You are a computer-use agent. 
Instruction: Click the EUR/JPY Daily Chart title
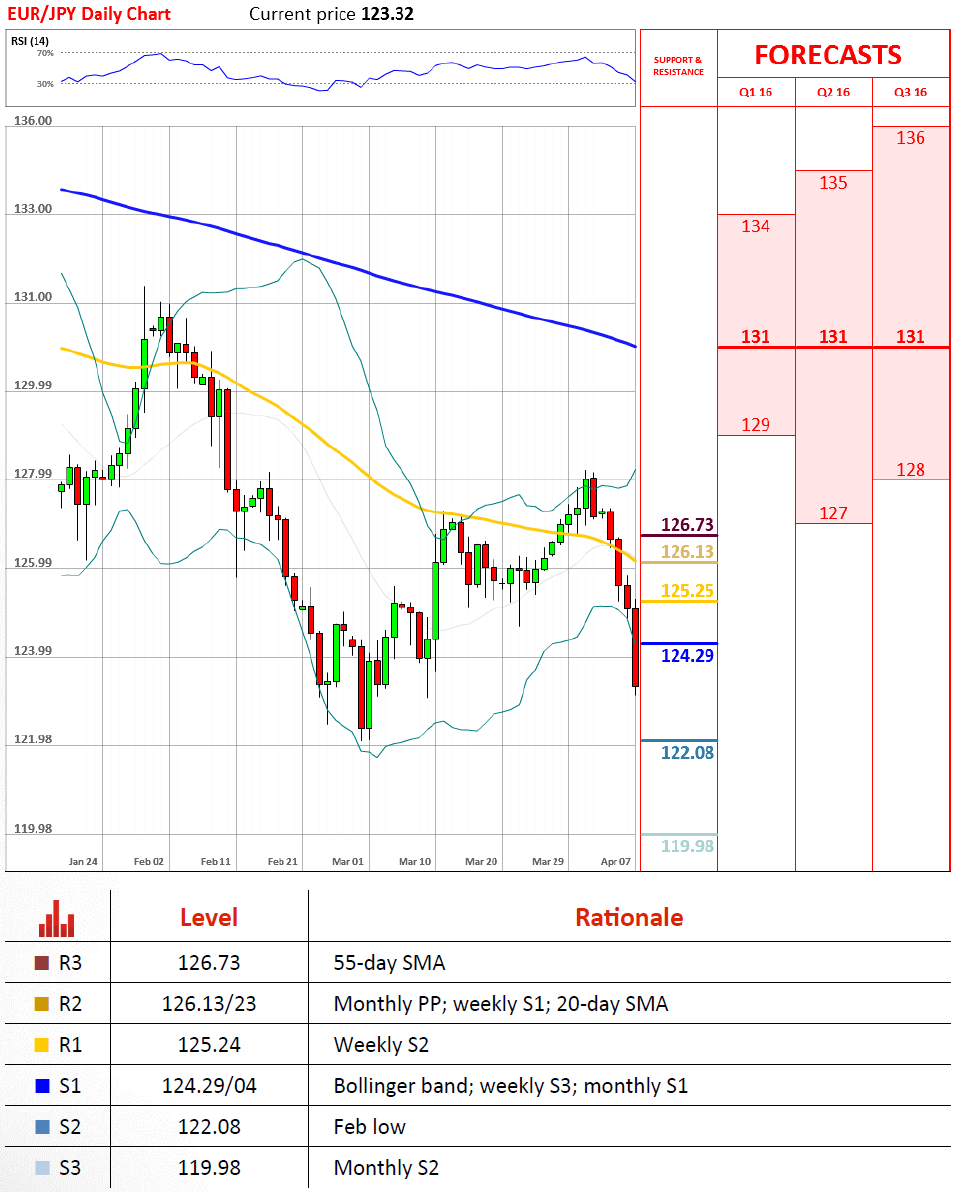click(x=89, y=14)
